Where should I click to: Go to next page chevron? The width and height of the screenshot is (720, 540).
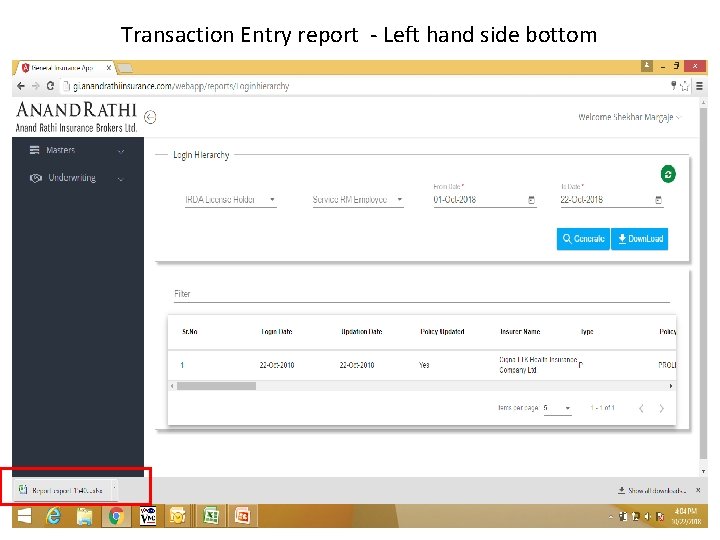click(x=661, y=409)
